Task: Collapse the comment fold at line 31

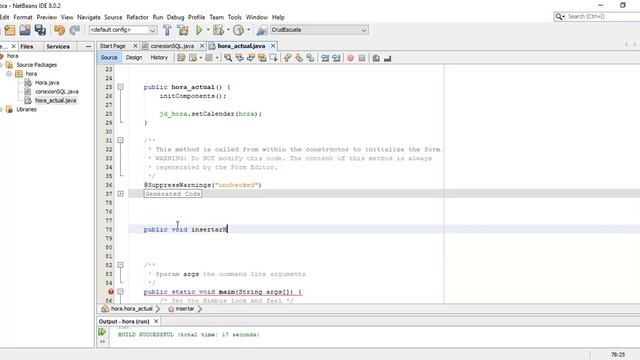Action: coord(120,140)
